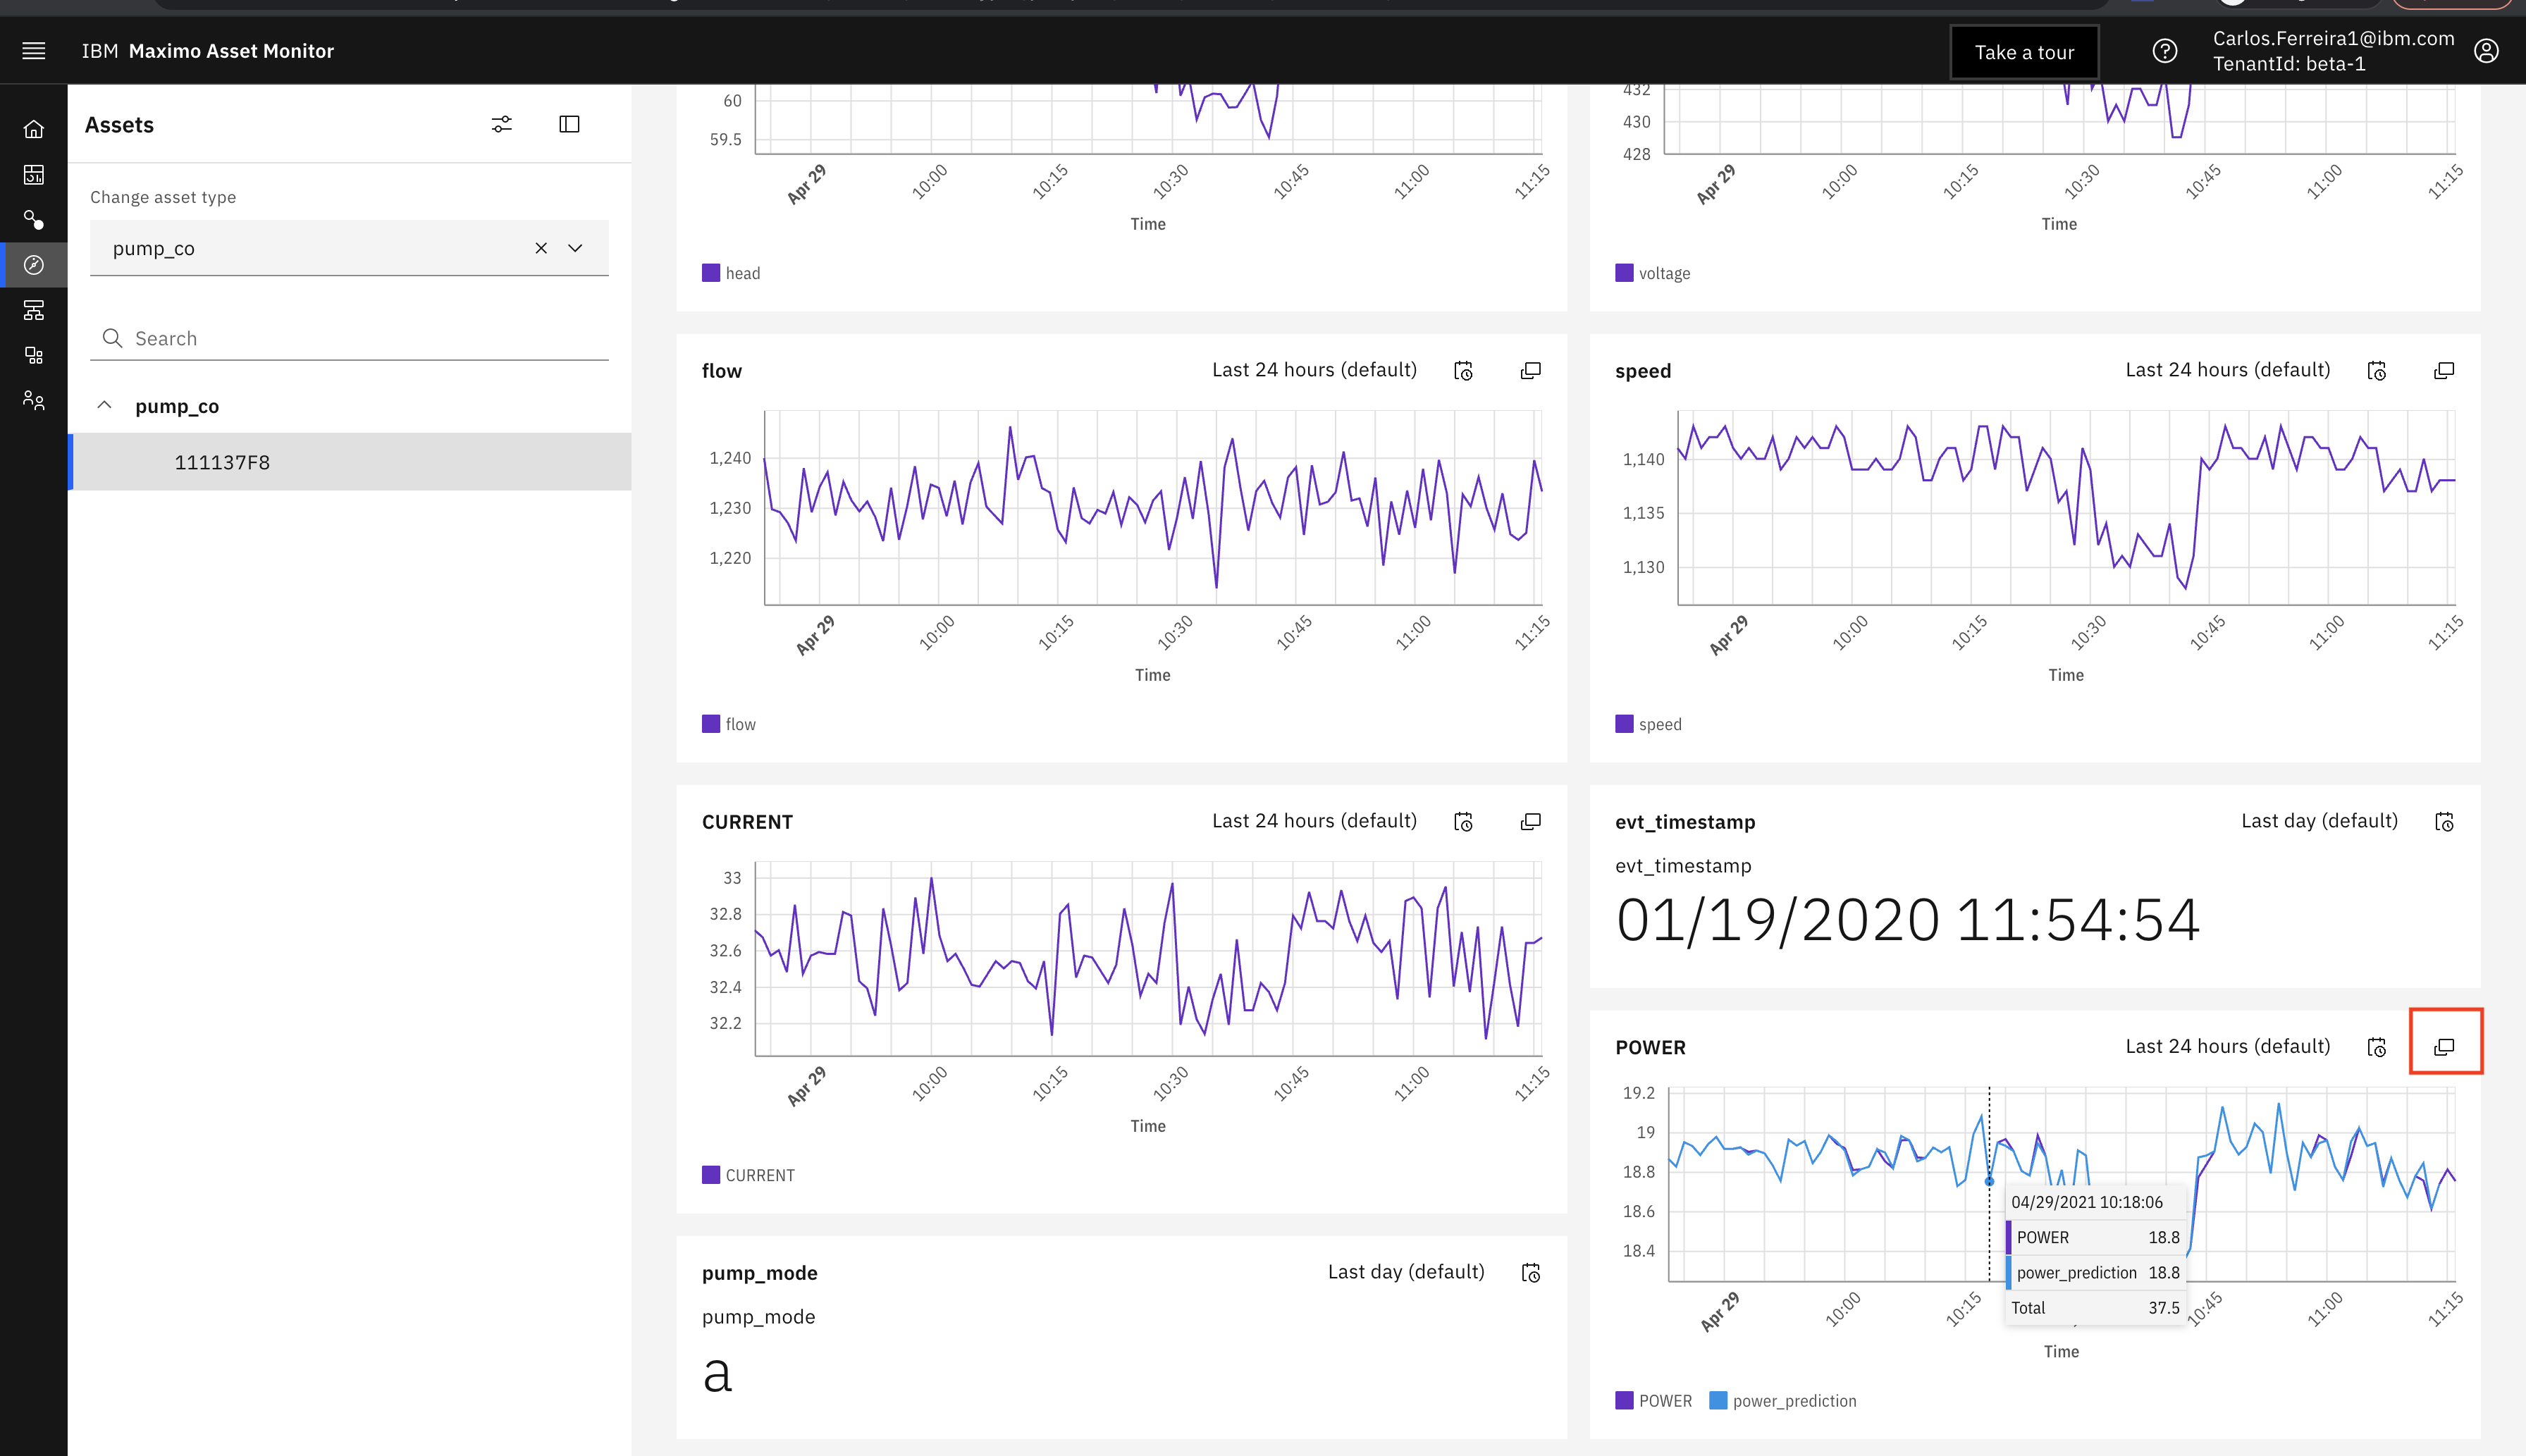This screenshot has width=2526, height=1456.
Task: Click the power_prediction 18.8 tooltip row
Action: coord(2095,1272)
